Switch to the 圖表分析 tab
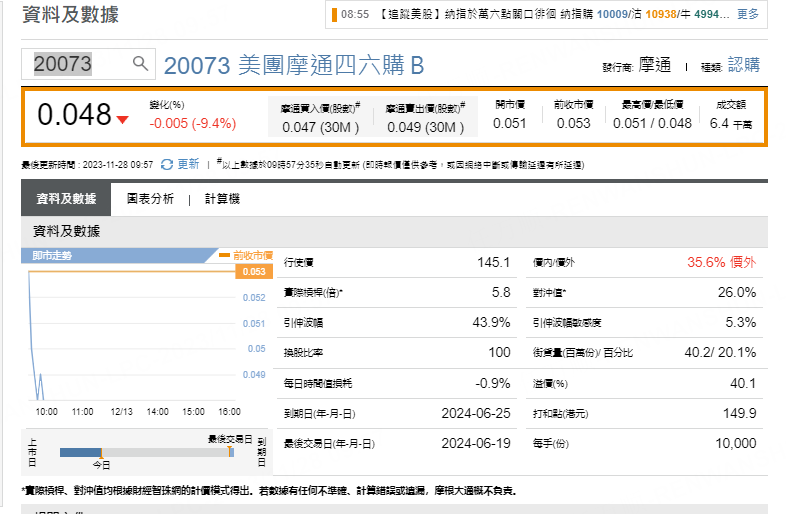This screenshot has height=514, width=786. tap(150, 199)
